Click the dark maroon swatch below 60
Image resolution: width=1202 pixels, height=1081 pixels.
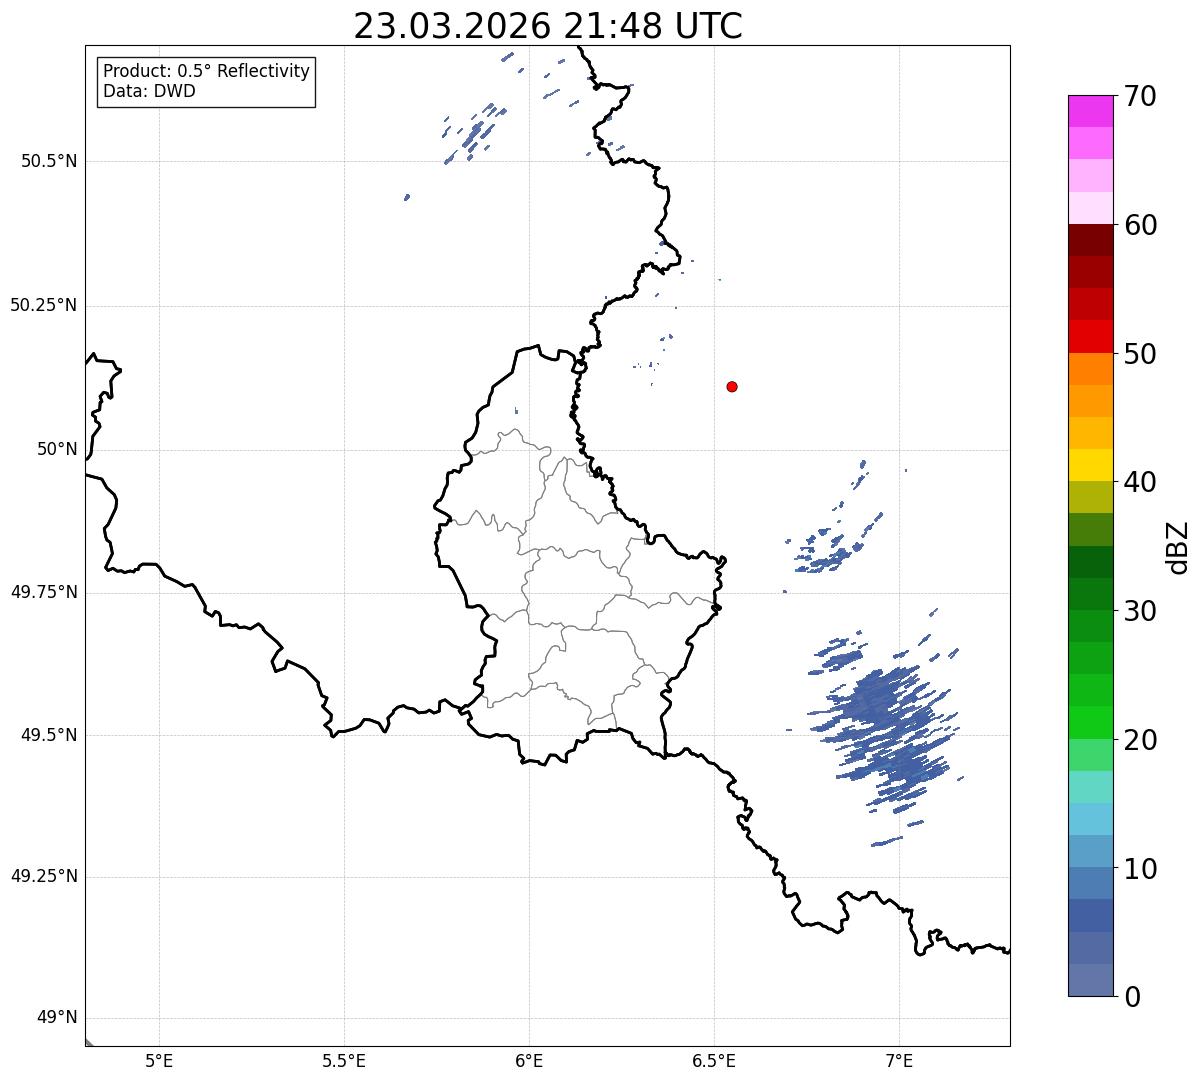pyautogui.click(x=1090, y=240)
